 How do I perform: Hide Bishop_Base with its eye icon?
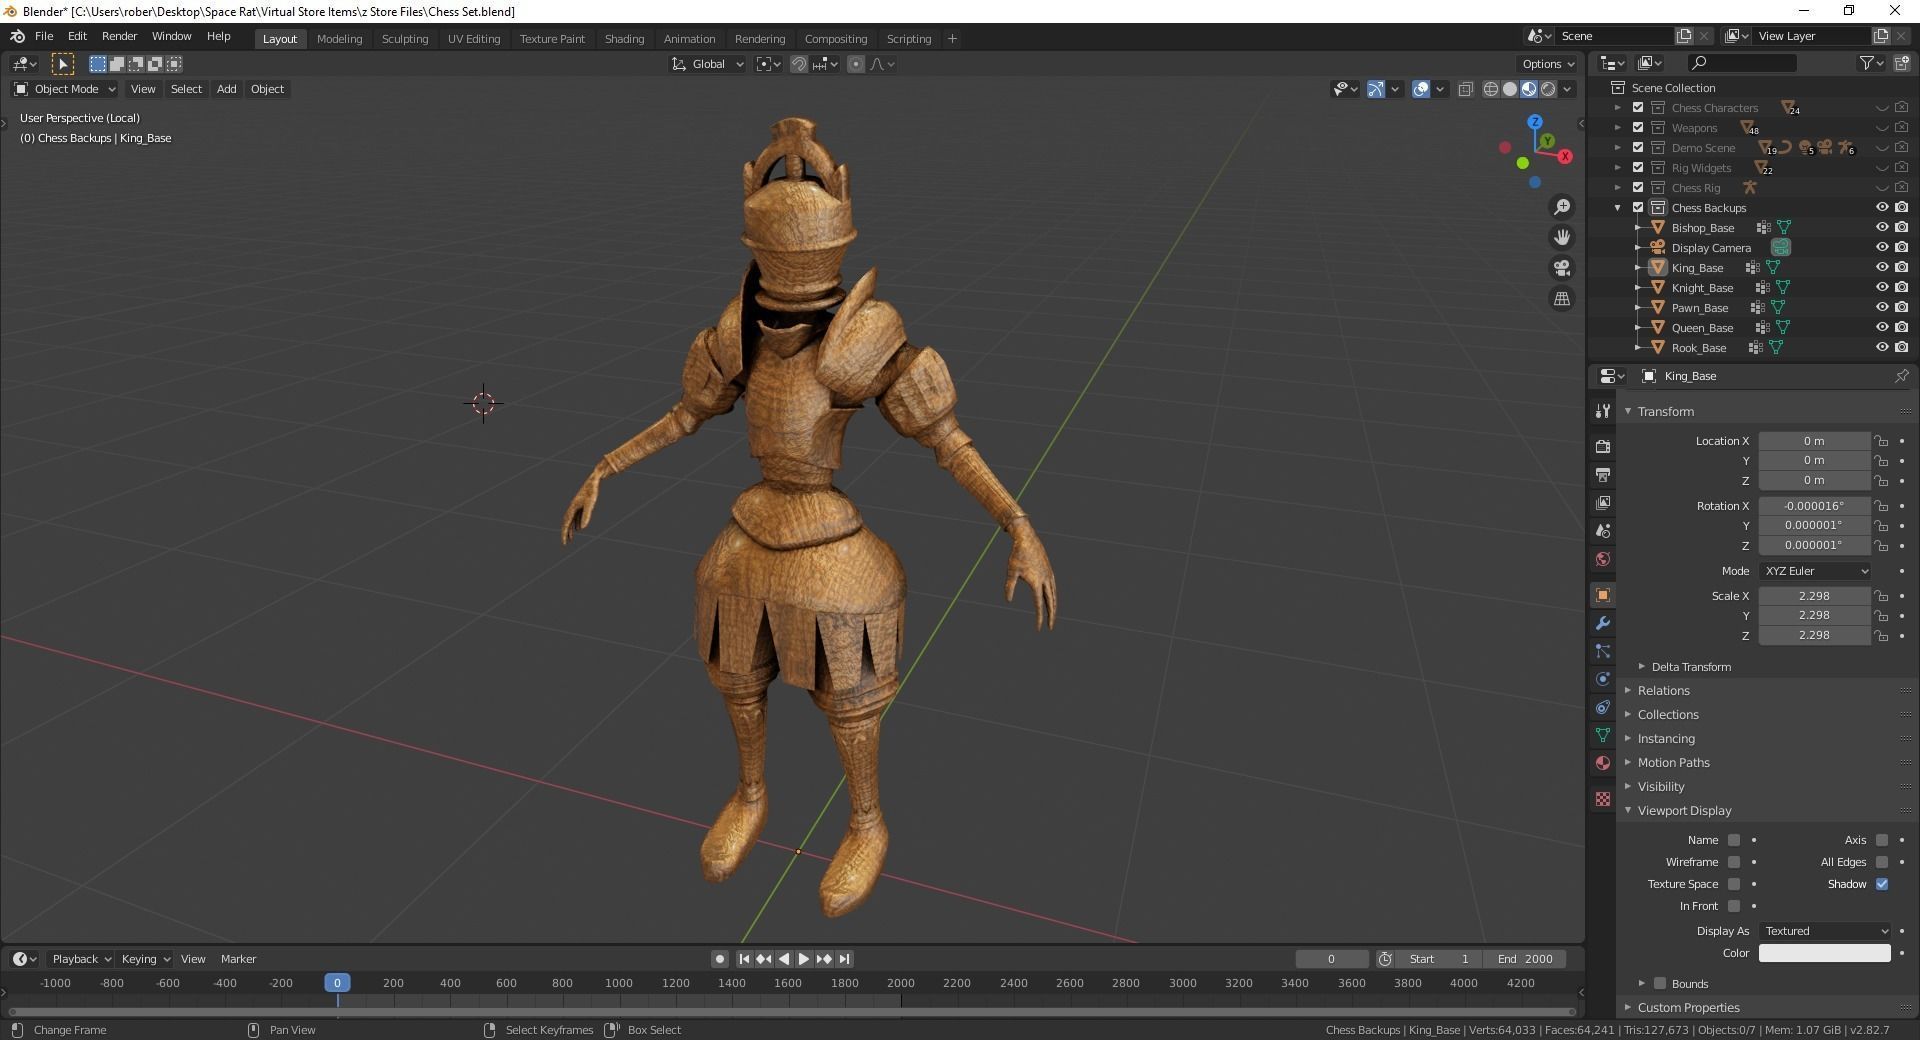point(1881,228)
